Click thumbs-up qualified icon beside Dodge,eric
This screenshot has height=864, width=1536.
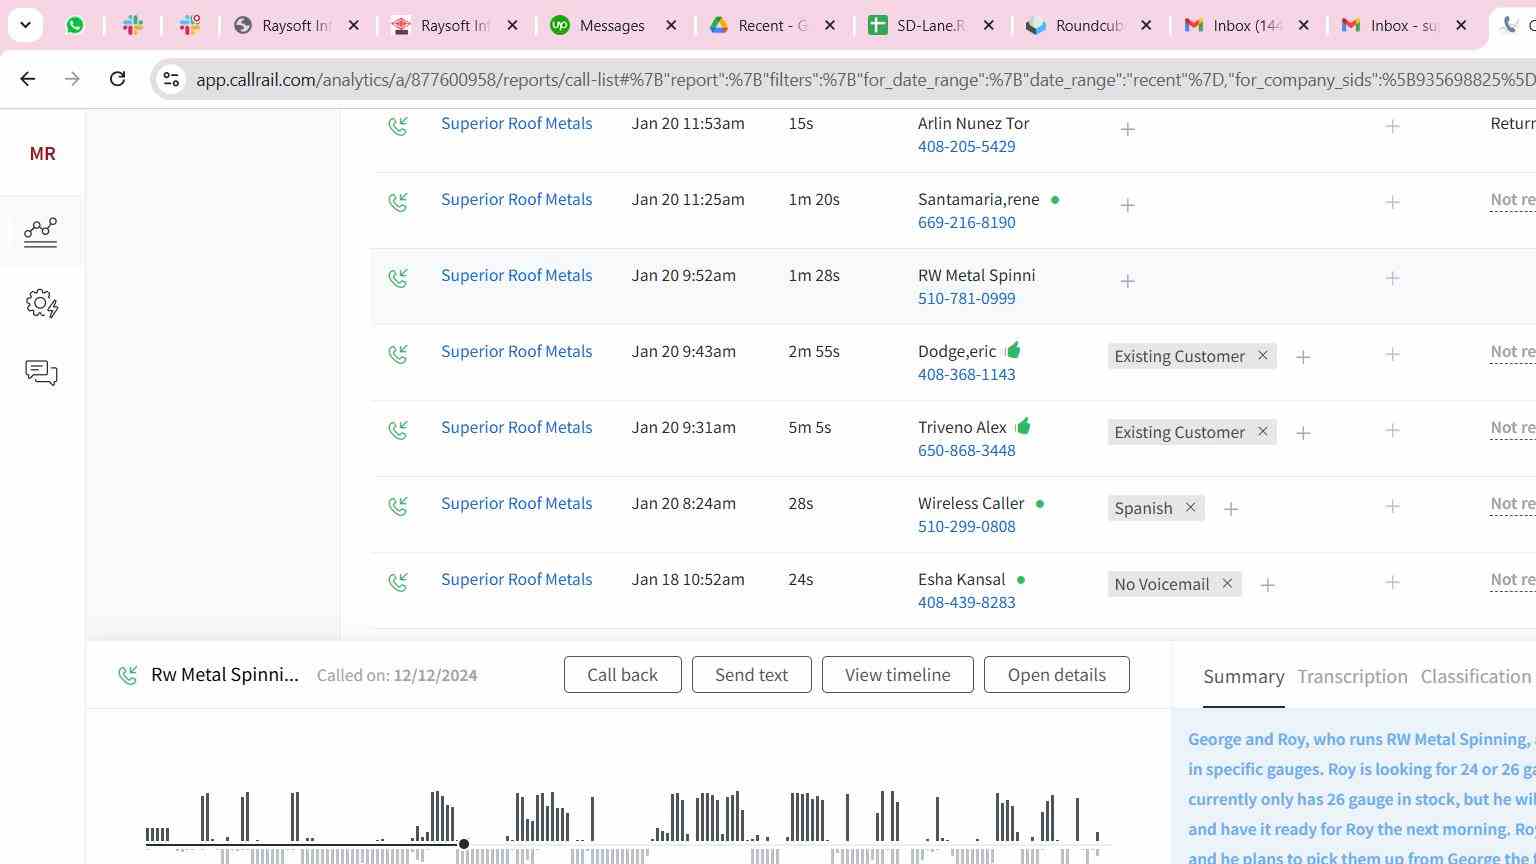click(1012, 350)
